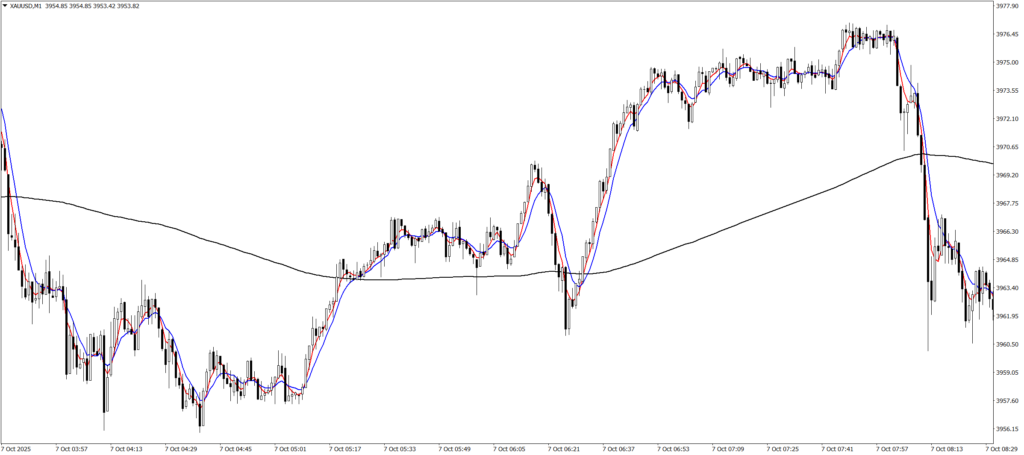
Task: Click the 3964.85 price axis label
Action: pyautogui.click(x=1007, y=260)
